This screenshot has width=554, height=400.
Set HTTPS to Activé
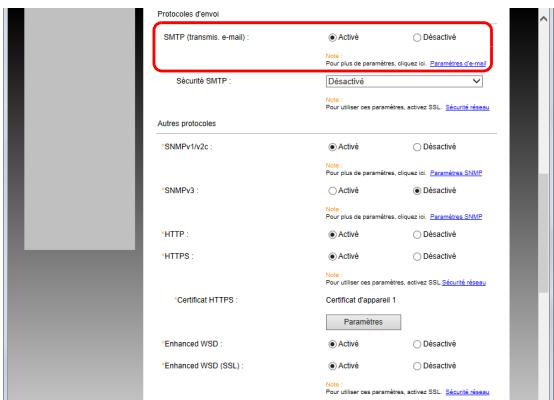tap(332, 257)
